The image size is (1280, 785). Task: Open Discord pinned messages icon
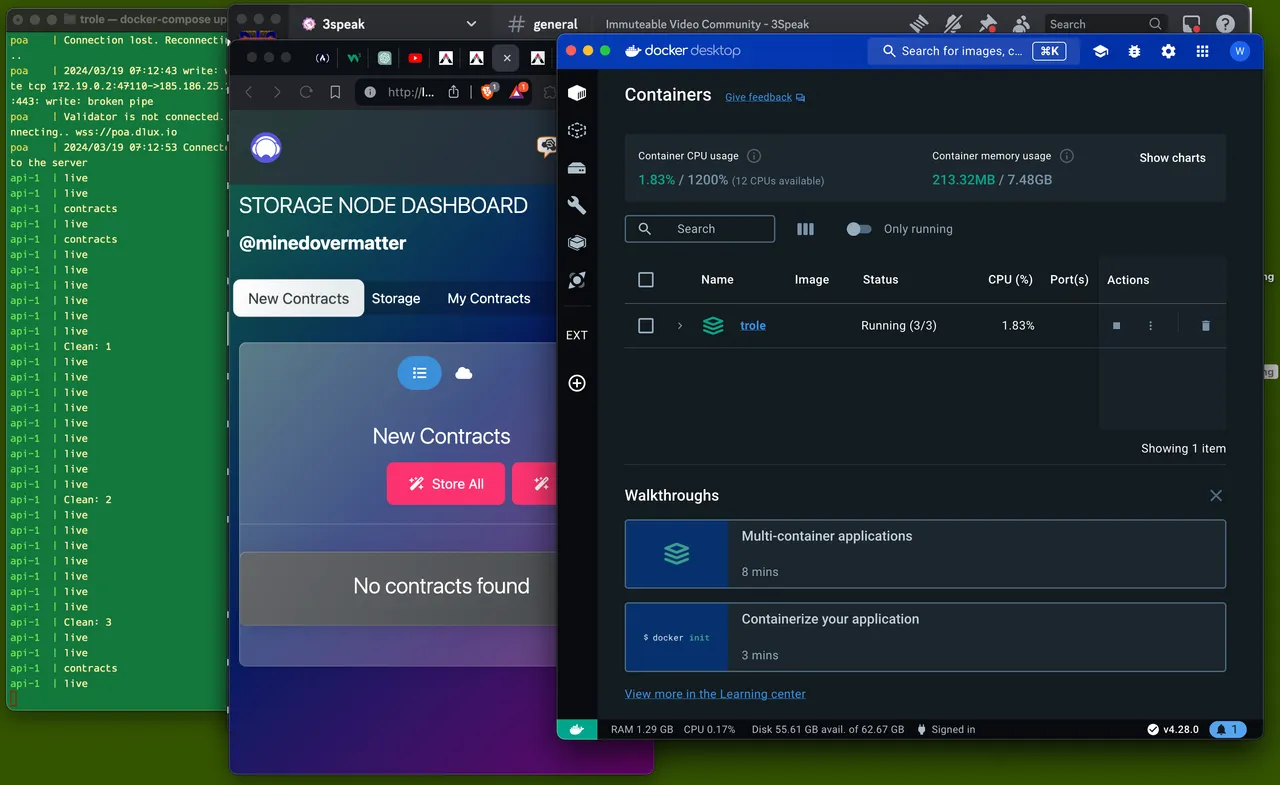pyautogui.click(x=988, y=24)
